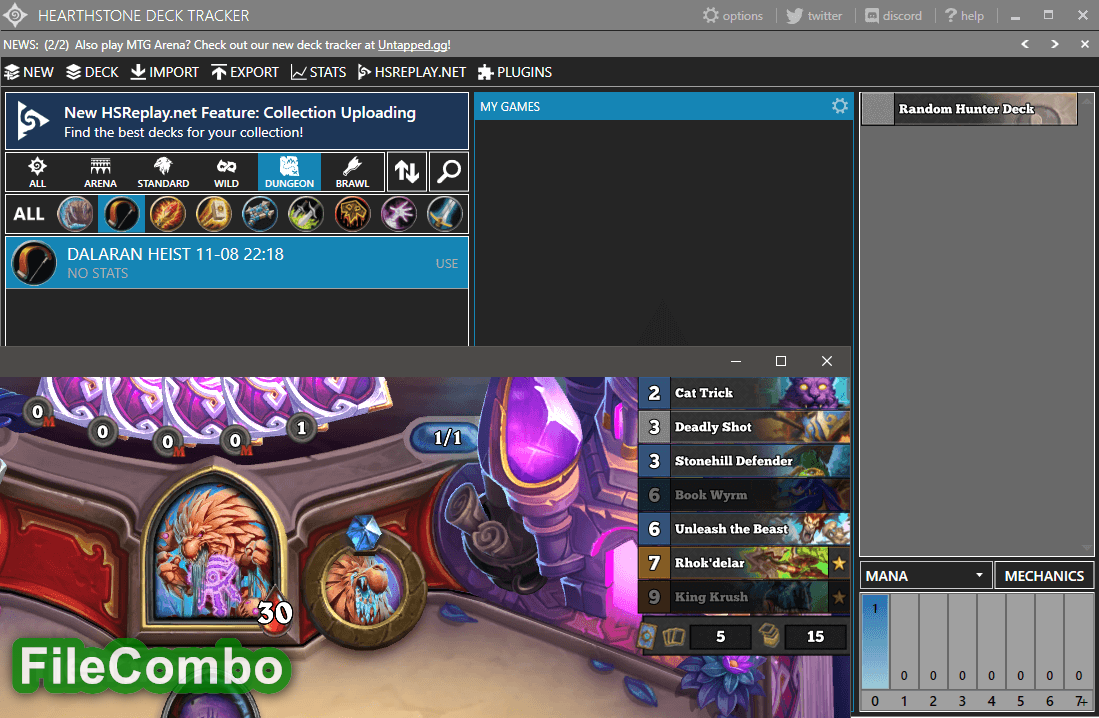Viewport: 1099px width, 718px height.
Task: Click the Random Hunter Deck header
Action: pos(969,109)
